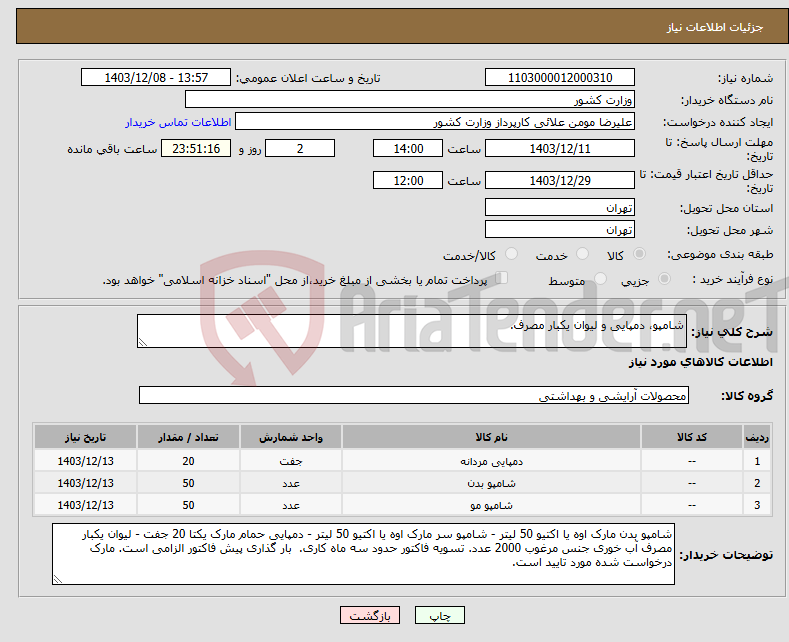
Task: Select the متوسط purchase type radio
Action: pos(600,278)
